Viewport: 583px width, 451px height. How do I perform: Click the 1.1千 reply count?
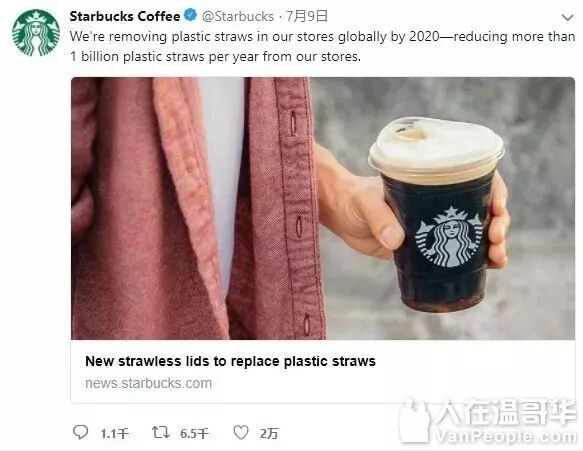click(115, 434)
